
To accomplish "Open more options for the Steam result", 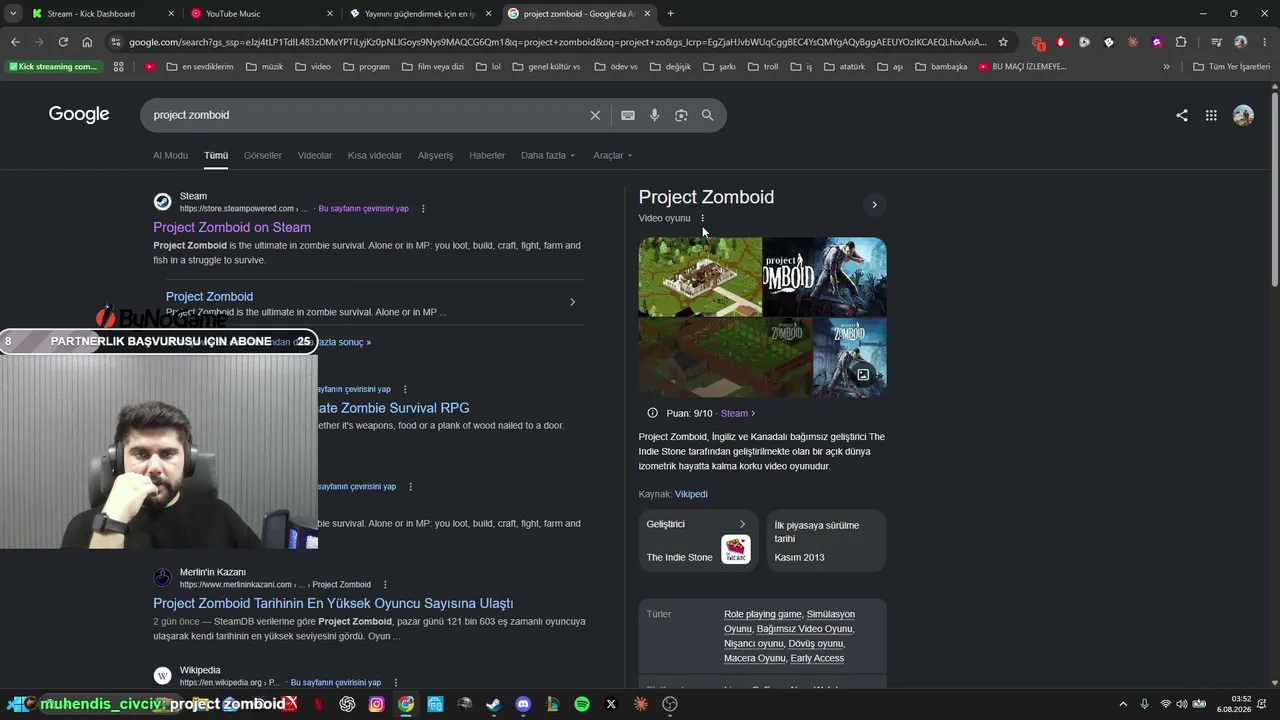I will pos(423,209).
